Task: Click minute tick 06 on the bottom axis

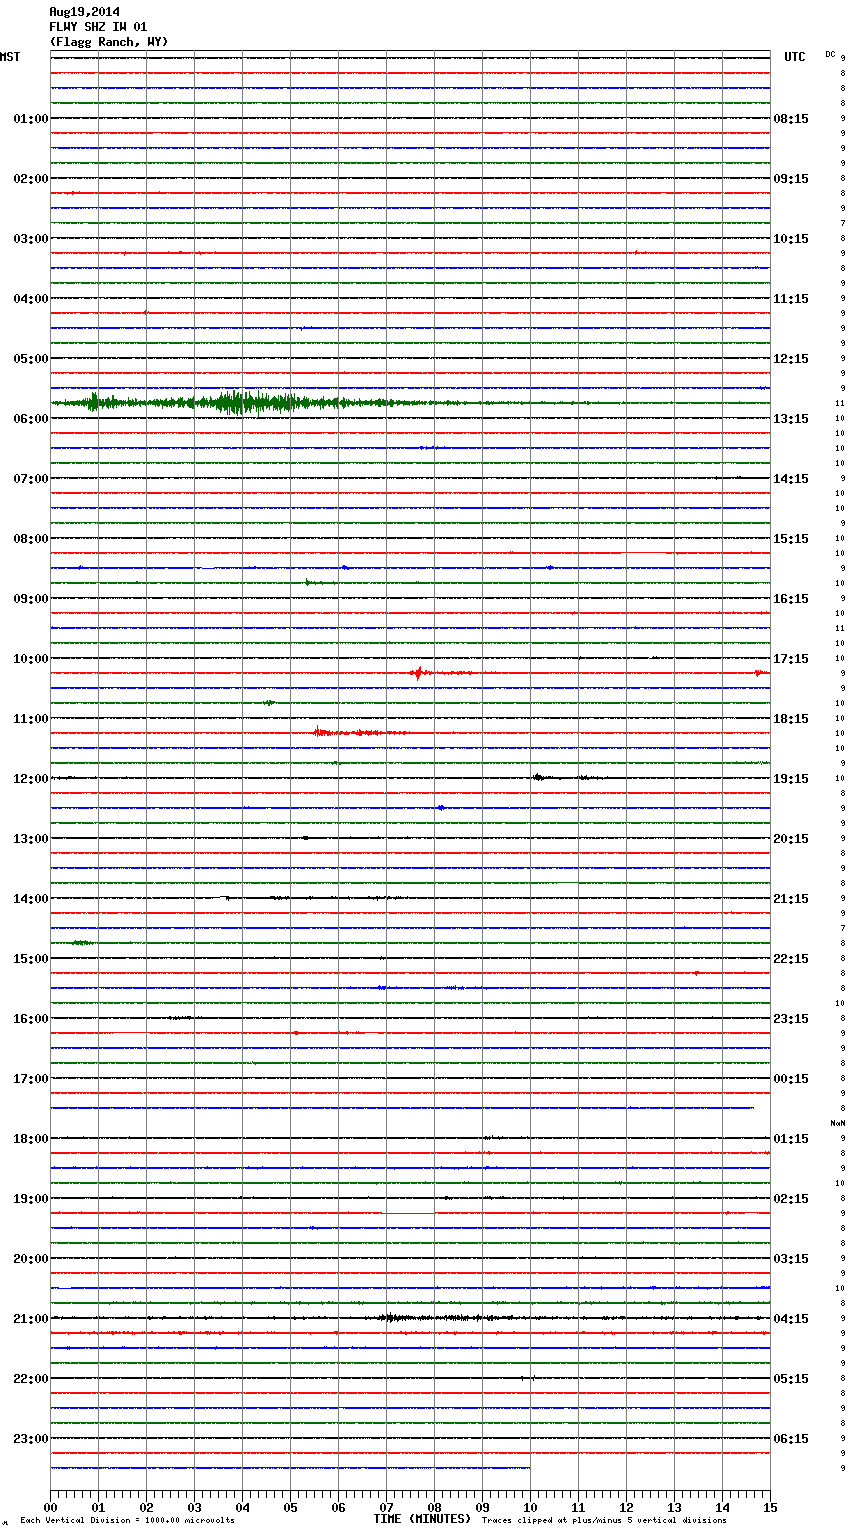Action: [338, 1507]
